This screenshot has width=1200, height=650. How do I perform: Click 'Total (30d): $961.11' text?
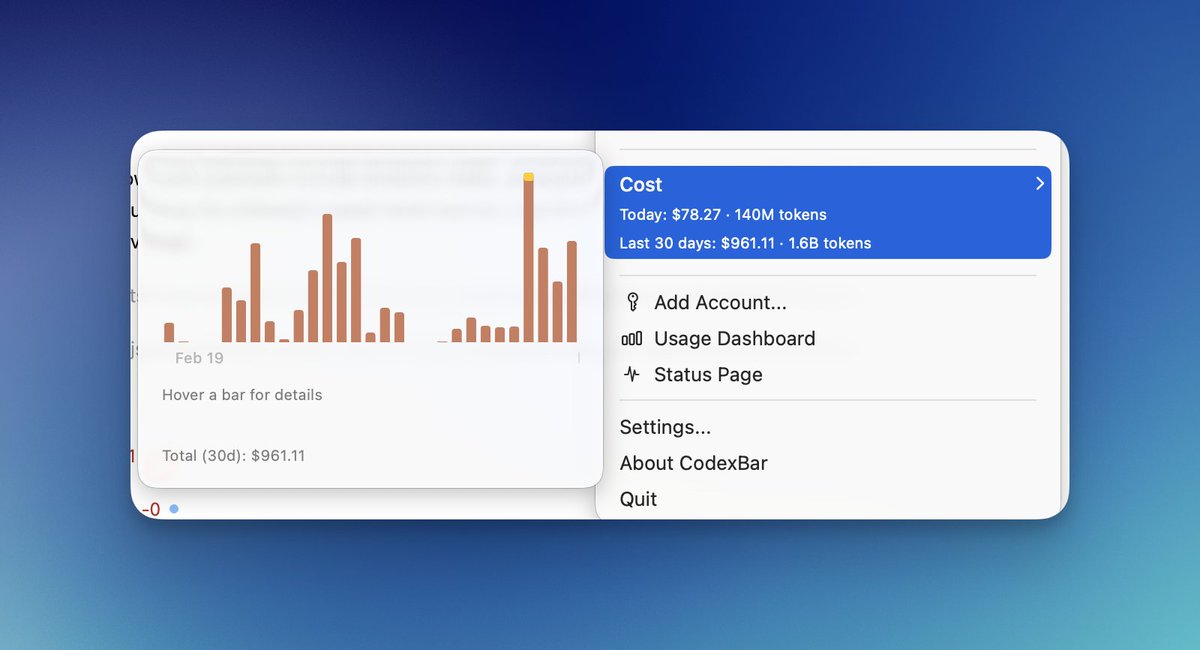pyautogui.click(x=233, y=456)
